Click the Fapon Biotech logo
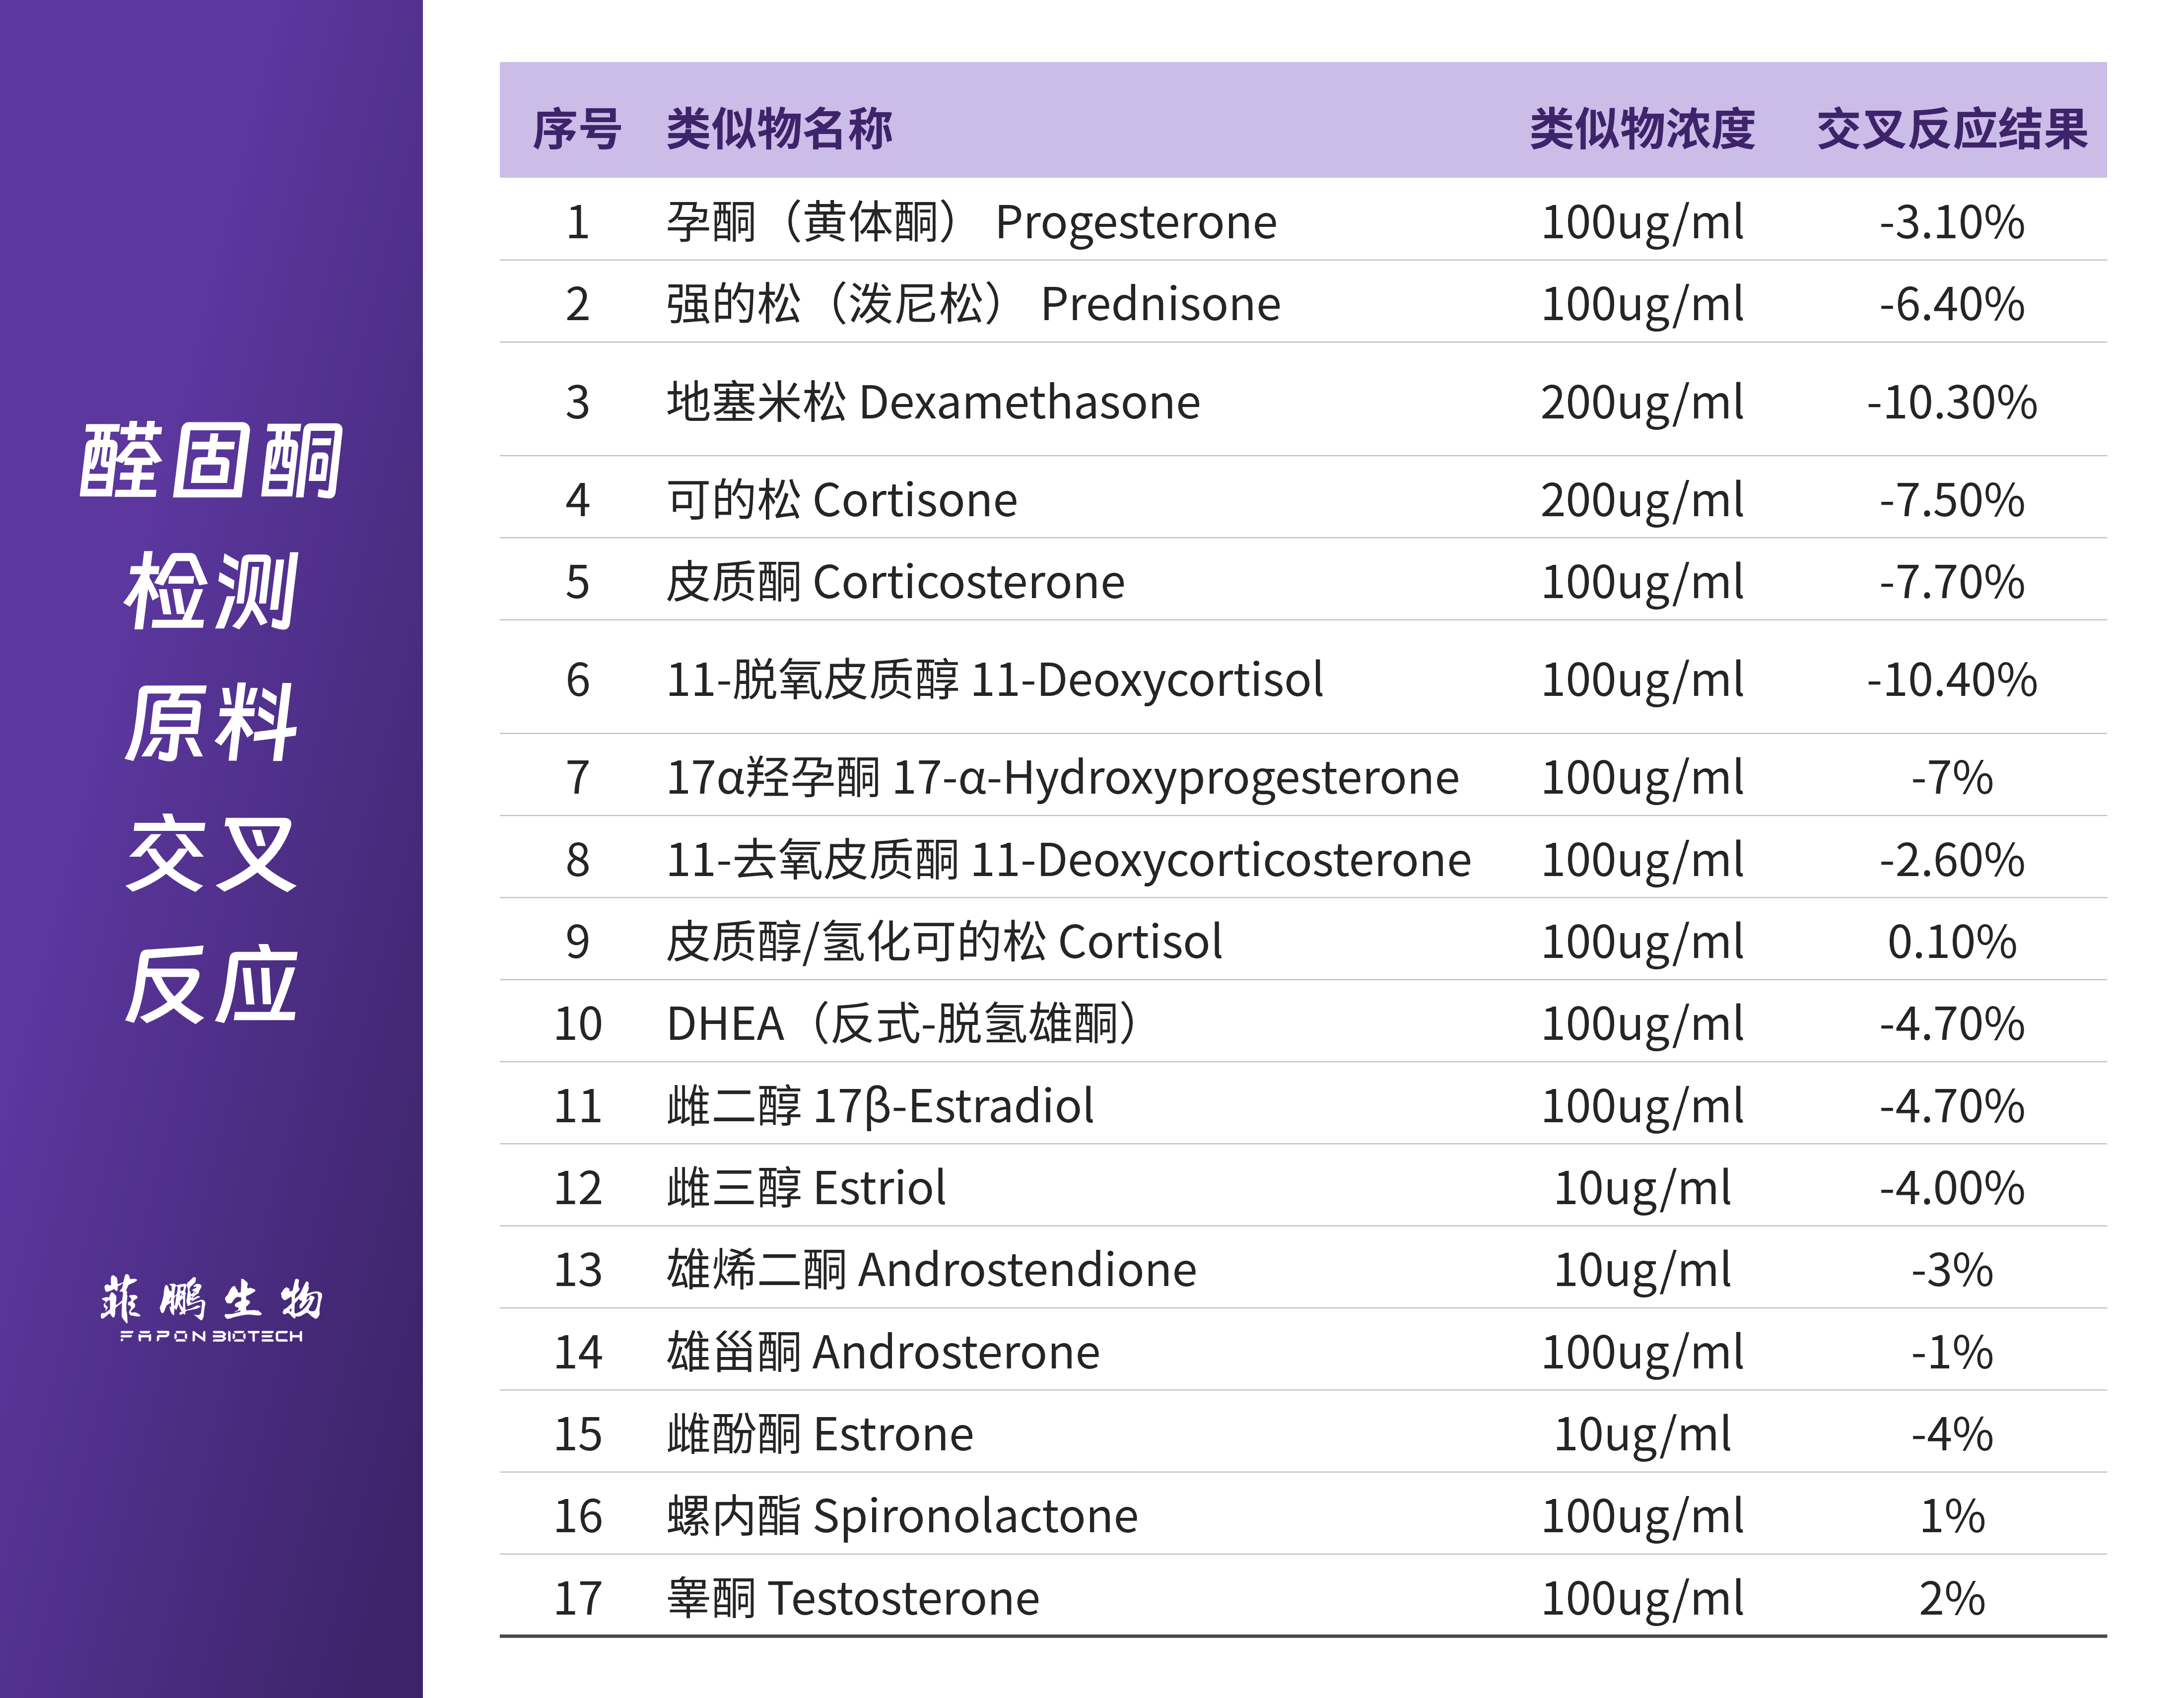Image resolution: width=2184 pixels, height=1698 pixels. (211, 1308)
